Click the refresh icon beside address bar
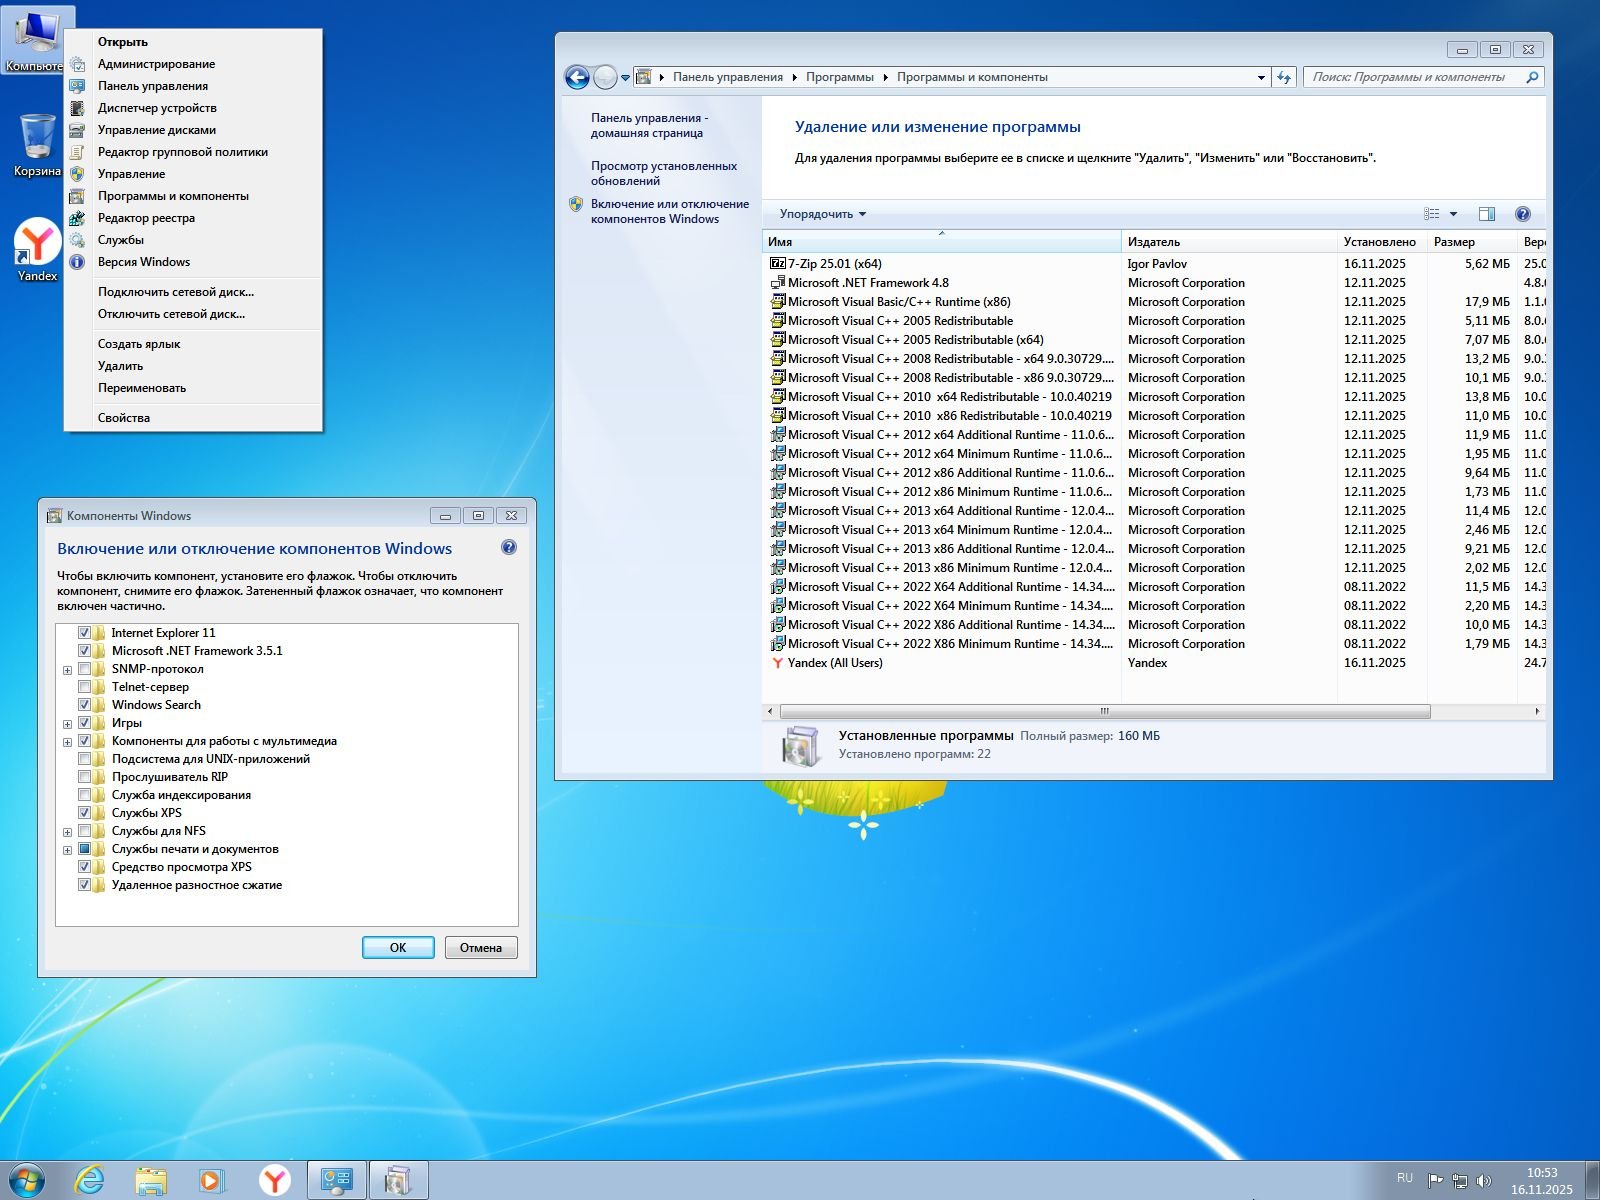 tap(1285, 77)
